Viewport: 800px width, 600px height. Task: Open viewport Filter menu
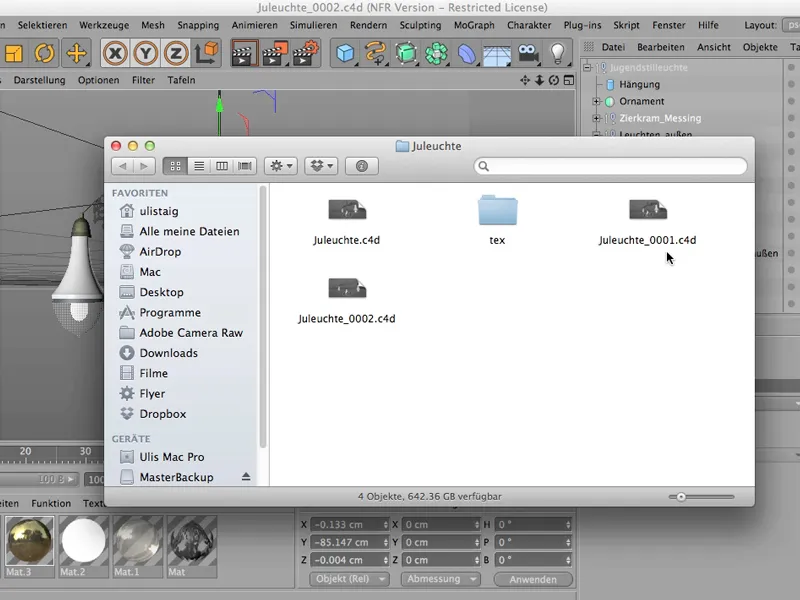click(143, 80)
